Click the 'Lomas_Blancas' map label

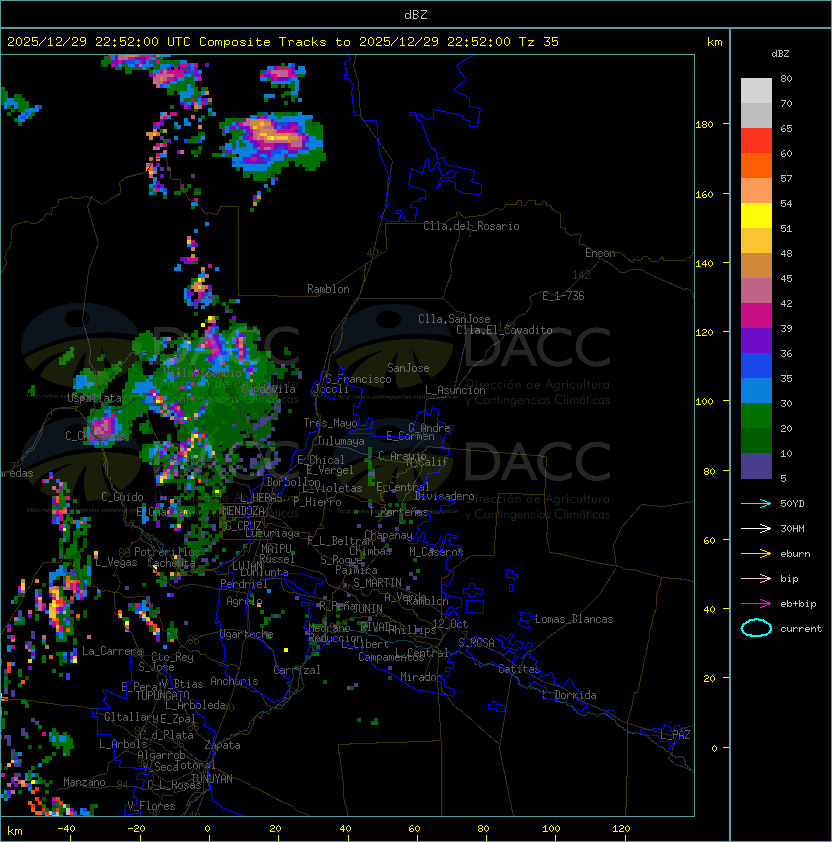(x=574, y=619)
